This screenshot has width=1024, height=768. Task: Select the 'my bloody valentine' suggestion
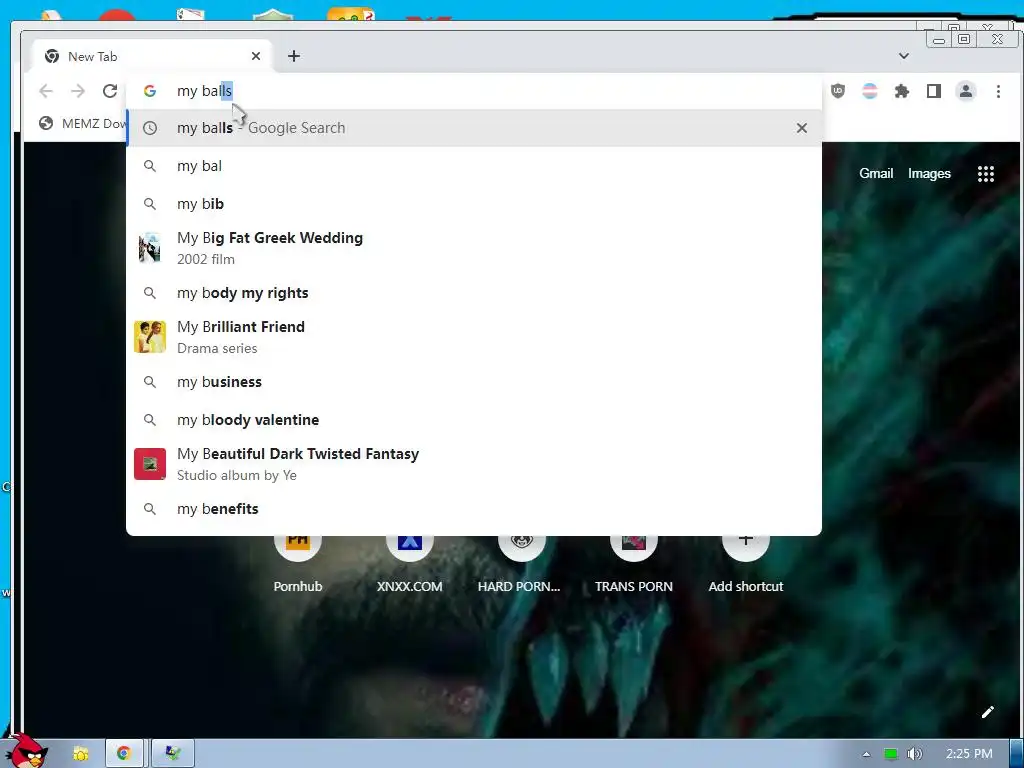(x=474, y=420)
